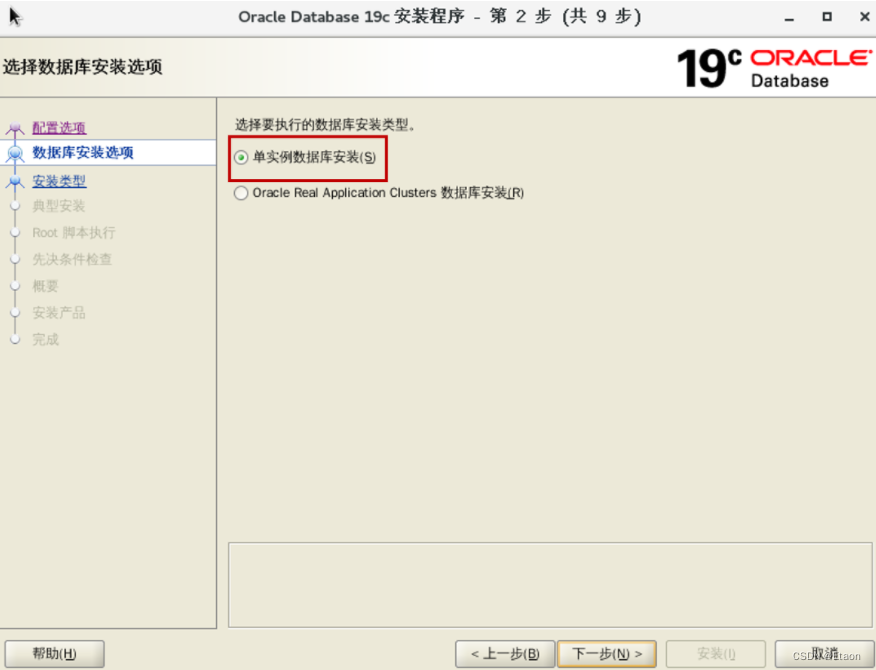Proceed with 下一步(N) button
Image resolution: width=876 pixels, height=670 pixels.
(607, 653)
